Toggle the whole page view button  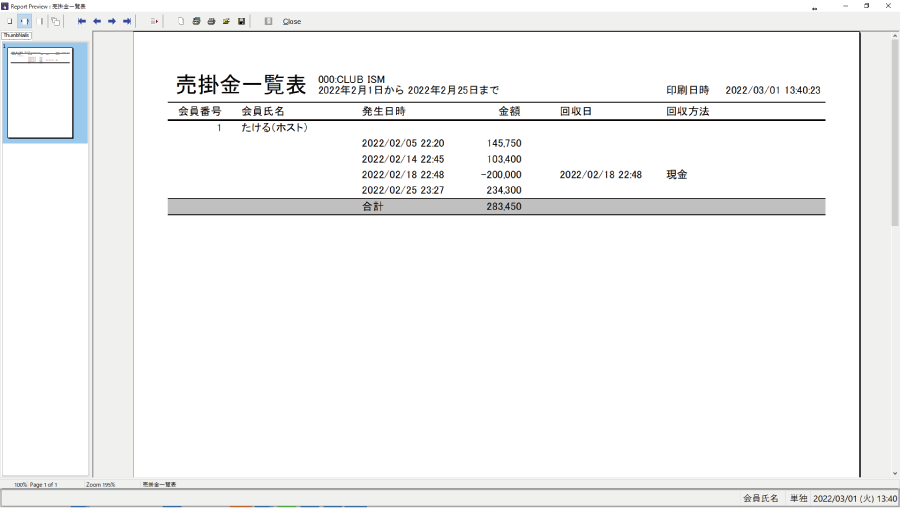tap(9, 21)
